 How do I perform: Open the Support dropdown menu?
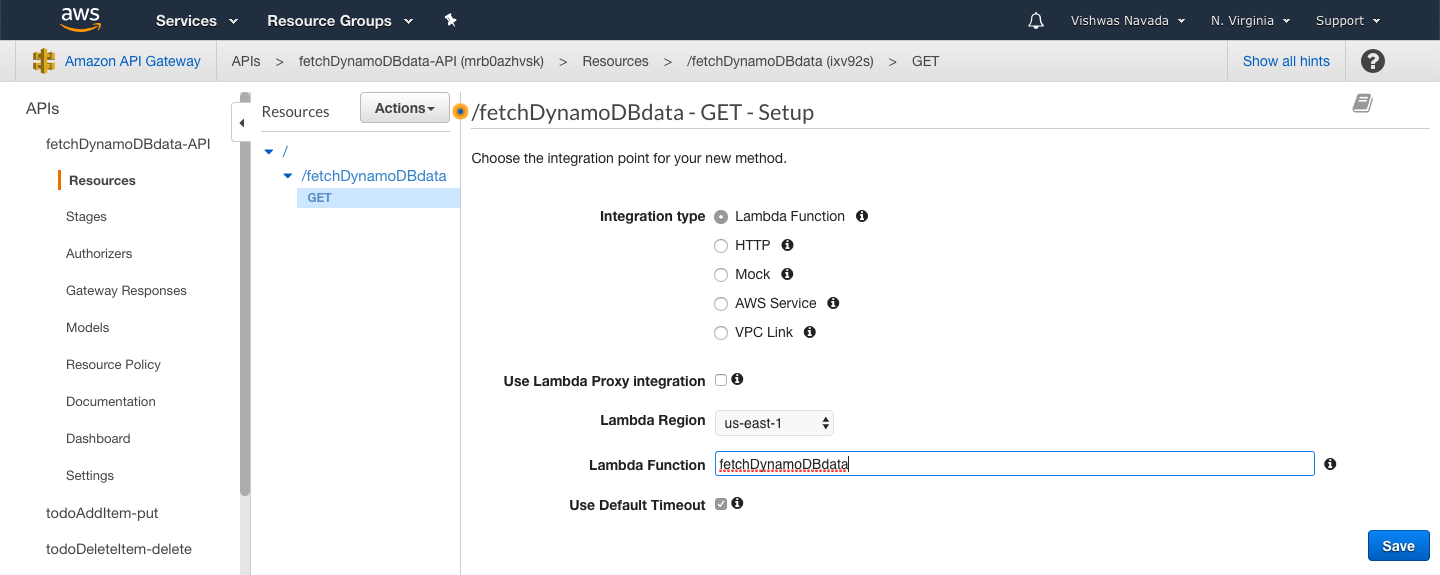point(1348,20)
